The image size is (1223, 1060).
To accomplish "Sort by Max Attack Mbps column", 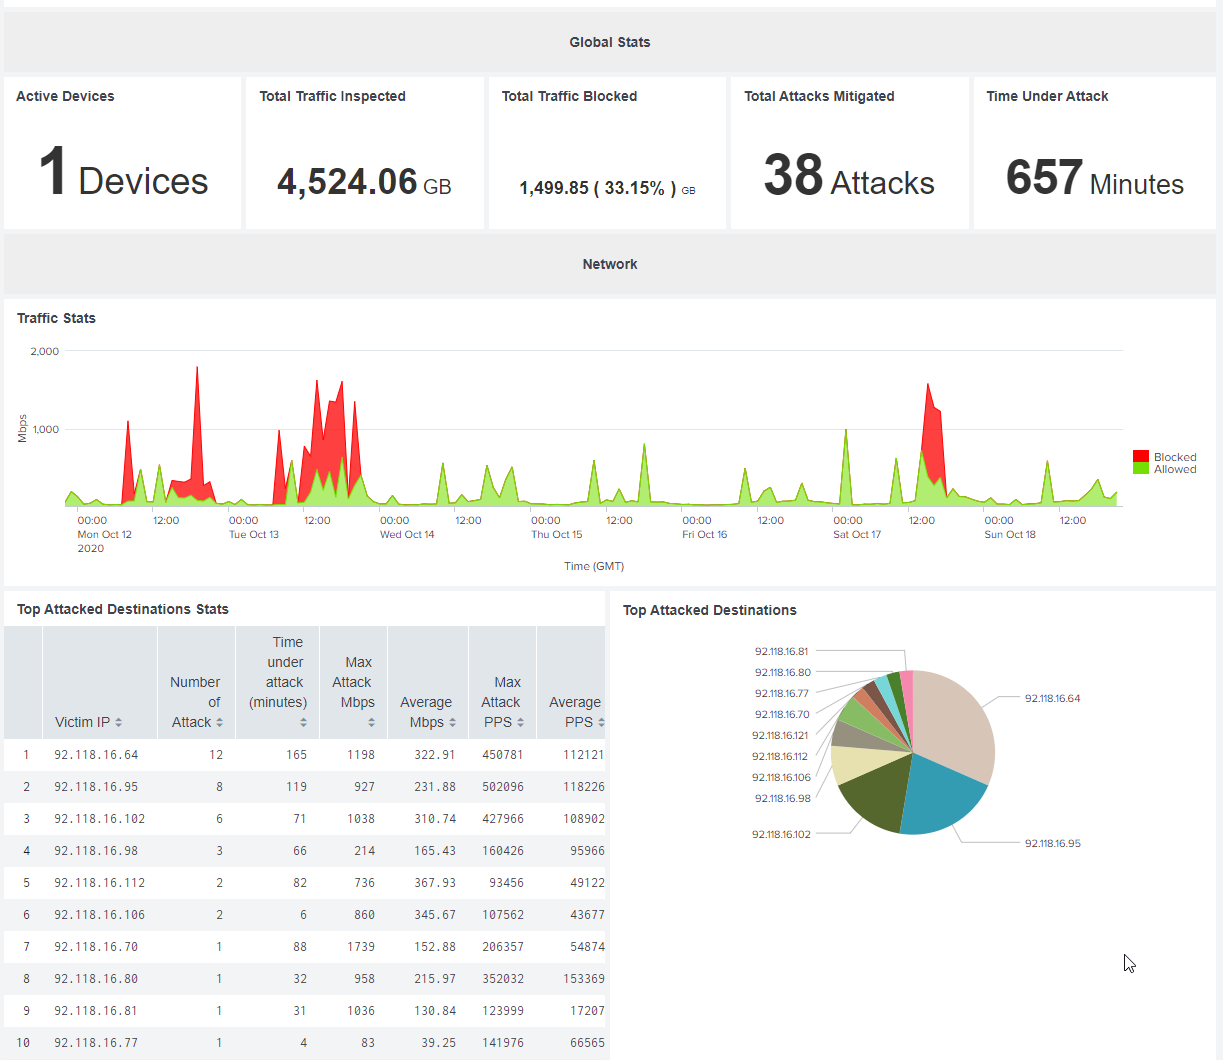I will (357, 692).
